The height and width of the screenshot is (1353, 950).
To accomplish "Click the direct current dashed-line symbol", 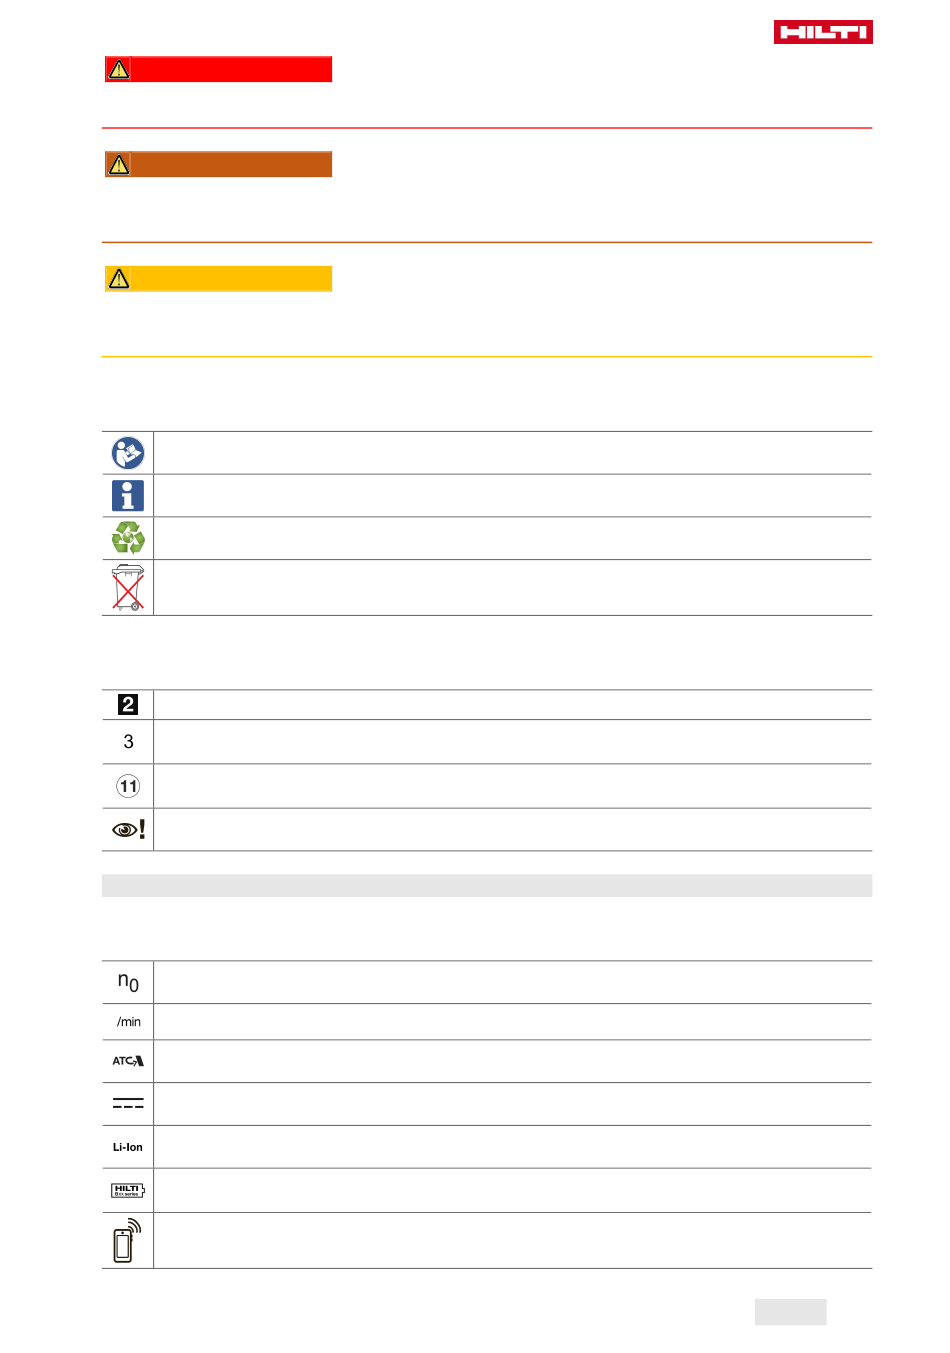I will tap(128, 1104).
